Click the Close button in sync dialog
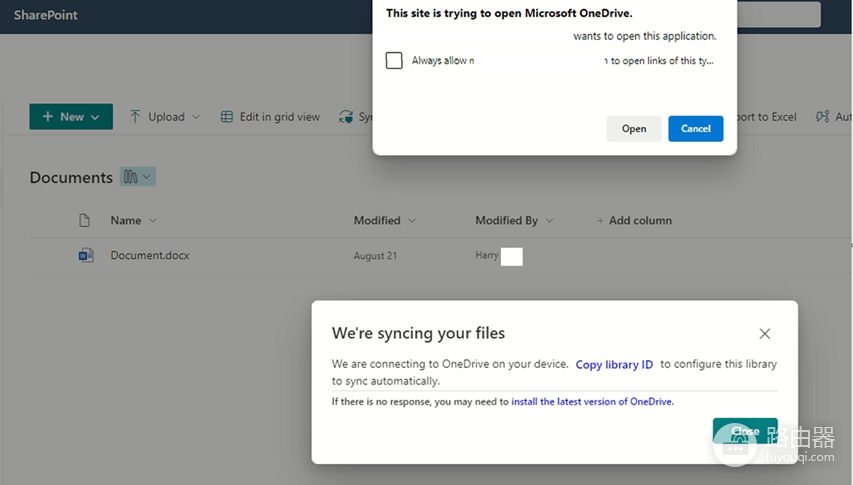The width and height of the screenshot is (853, 485). [745, 431]
